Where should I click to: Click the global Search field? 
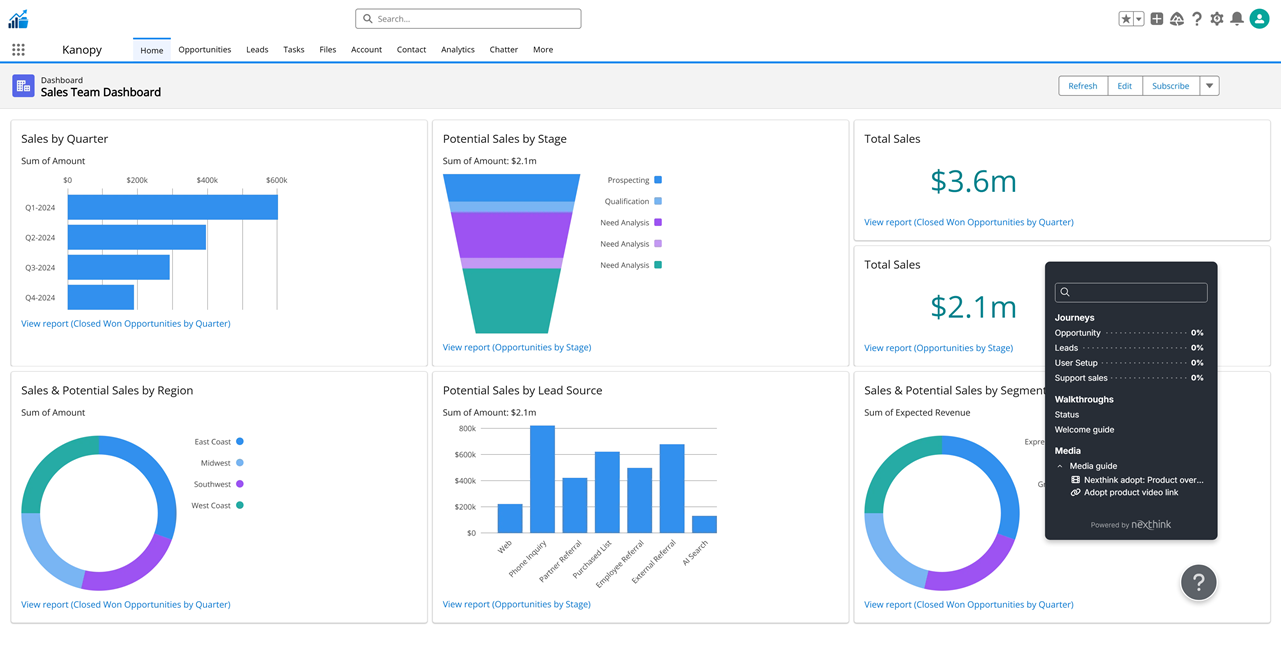[468, 19]
